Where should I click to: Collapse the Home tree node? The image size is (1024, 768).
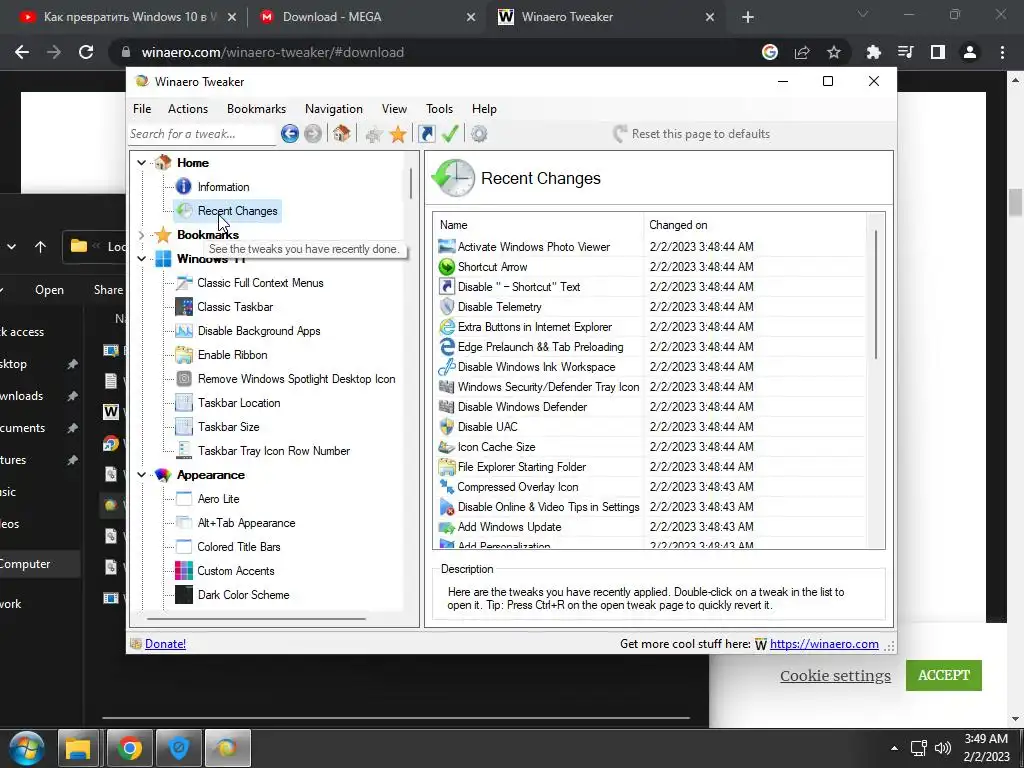142,163
